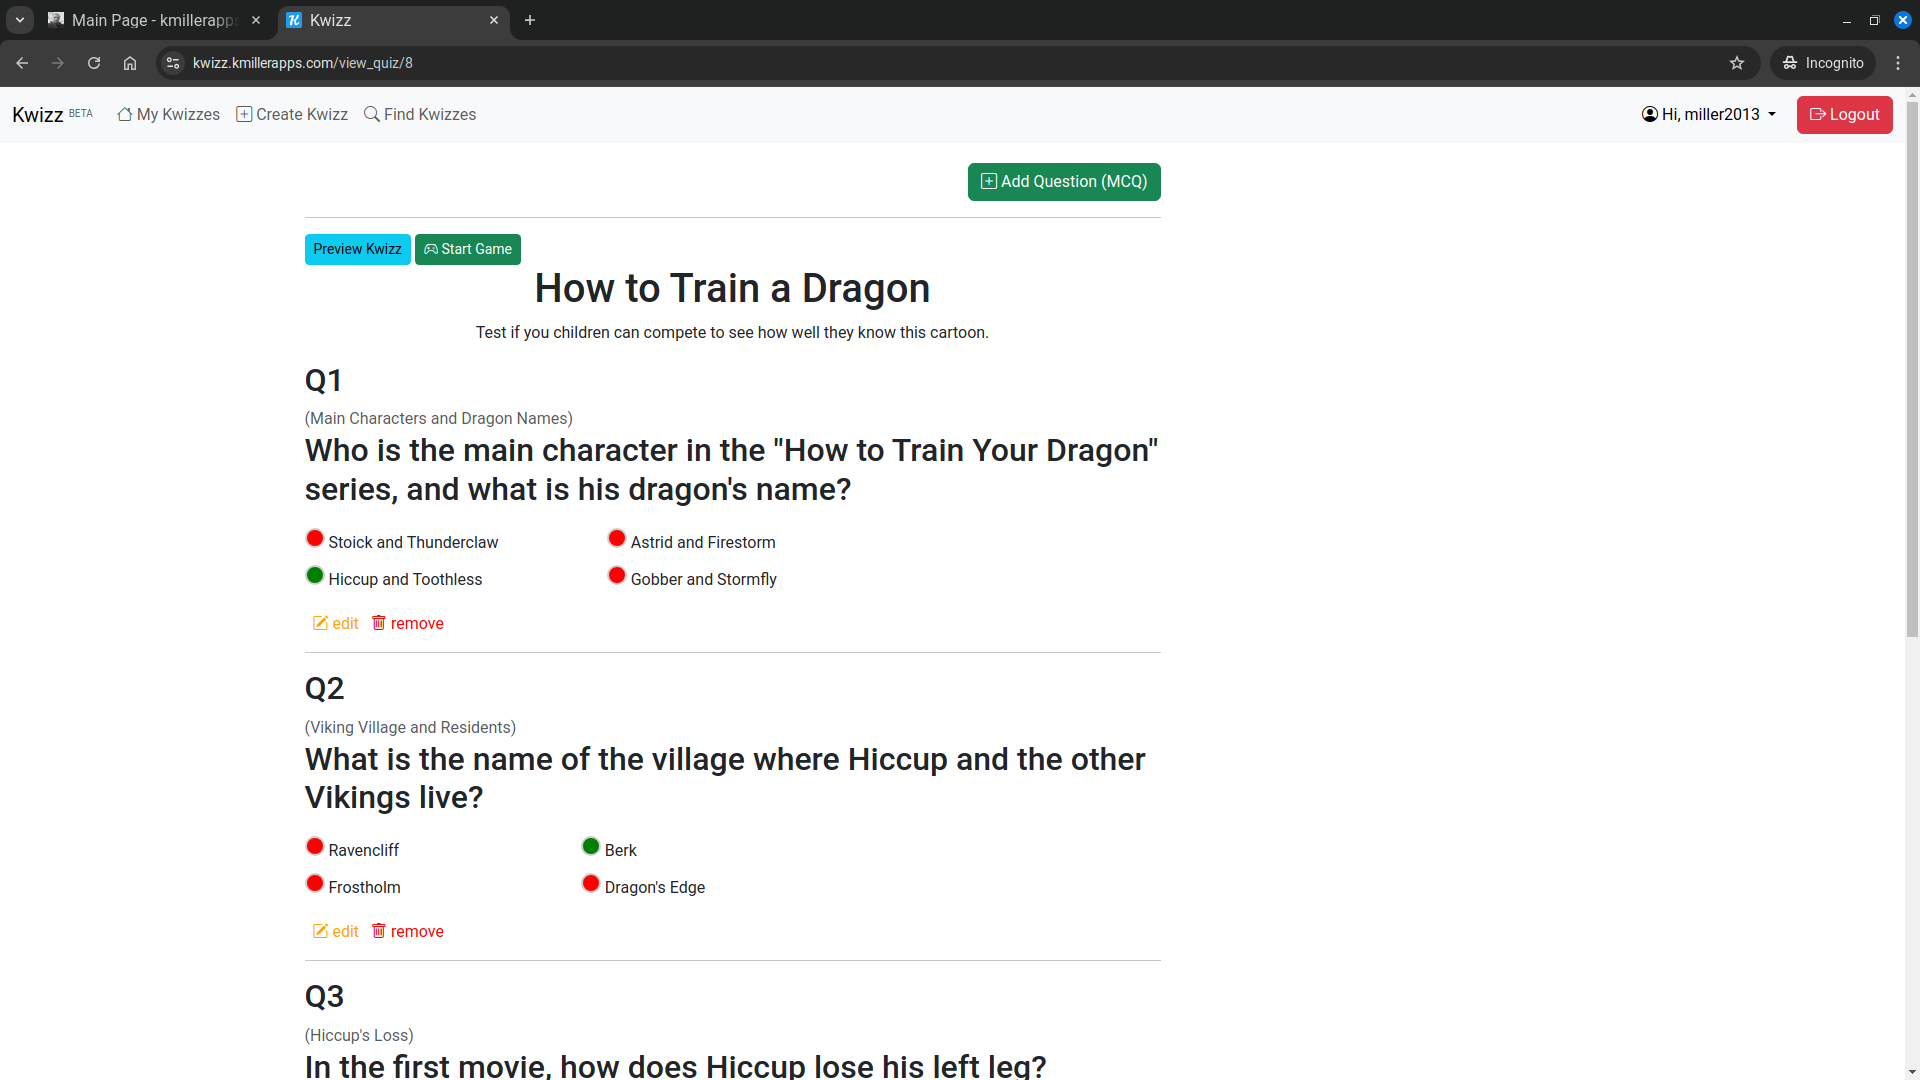This screenshot has height=1080, width=1920.
Task: Reload the current page
Action: 94,63
